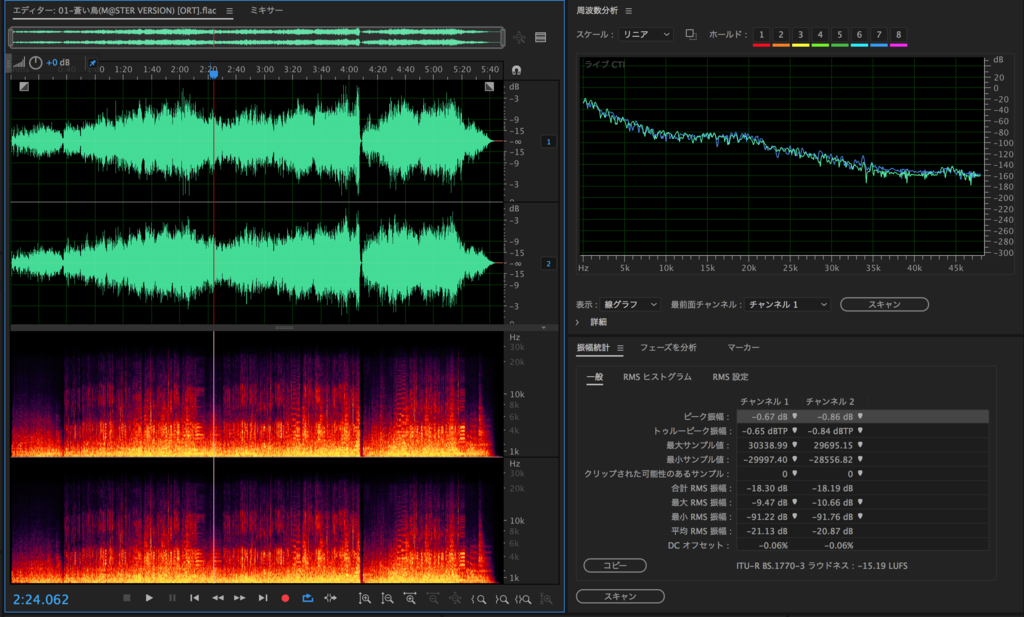
Task: Select the 一般 sub-tab
Action: (594, 377)
